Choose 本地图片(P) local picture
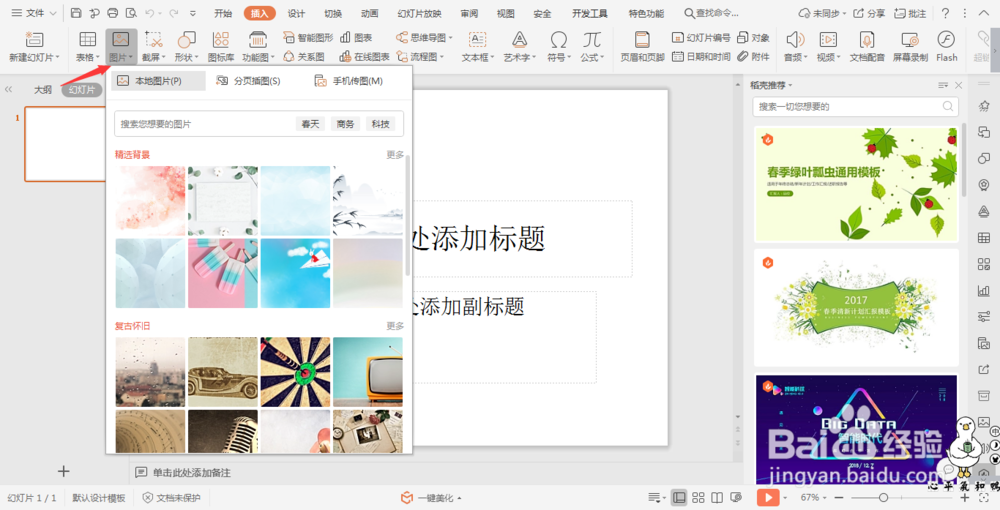Screen dimensions: 1000x510 [x=158, y=81]
